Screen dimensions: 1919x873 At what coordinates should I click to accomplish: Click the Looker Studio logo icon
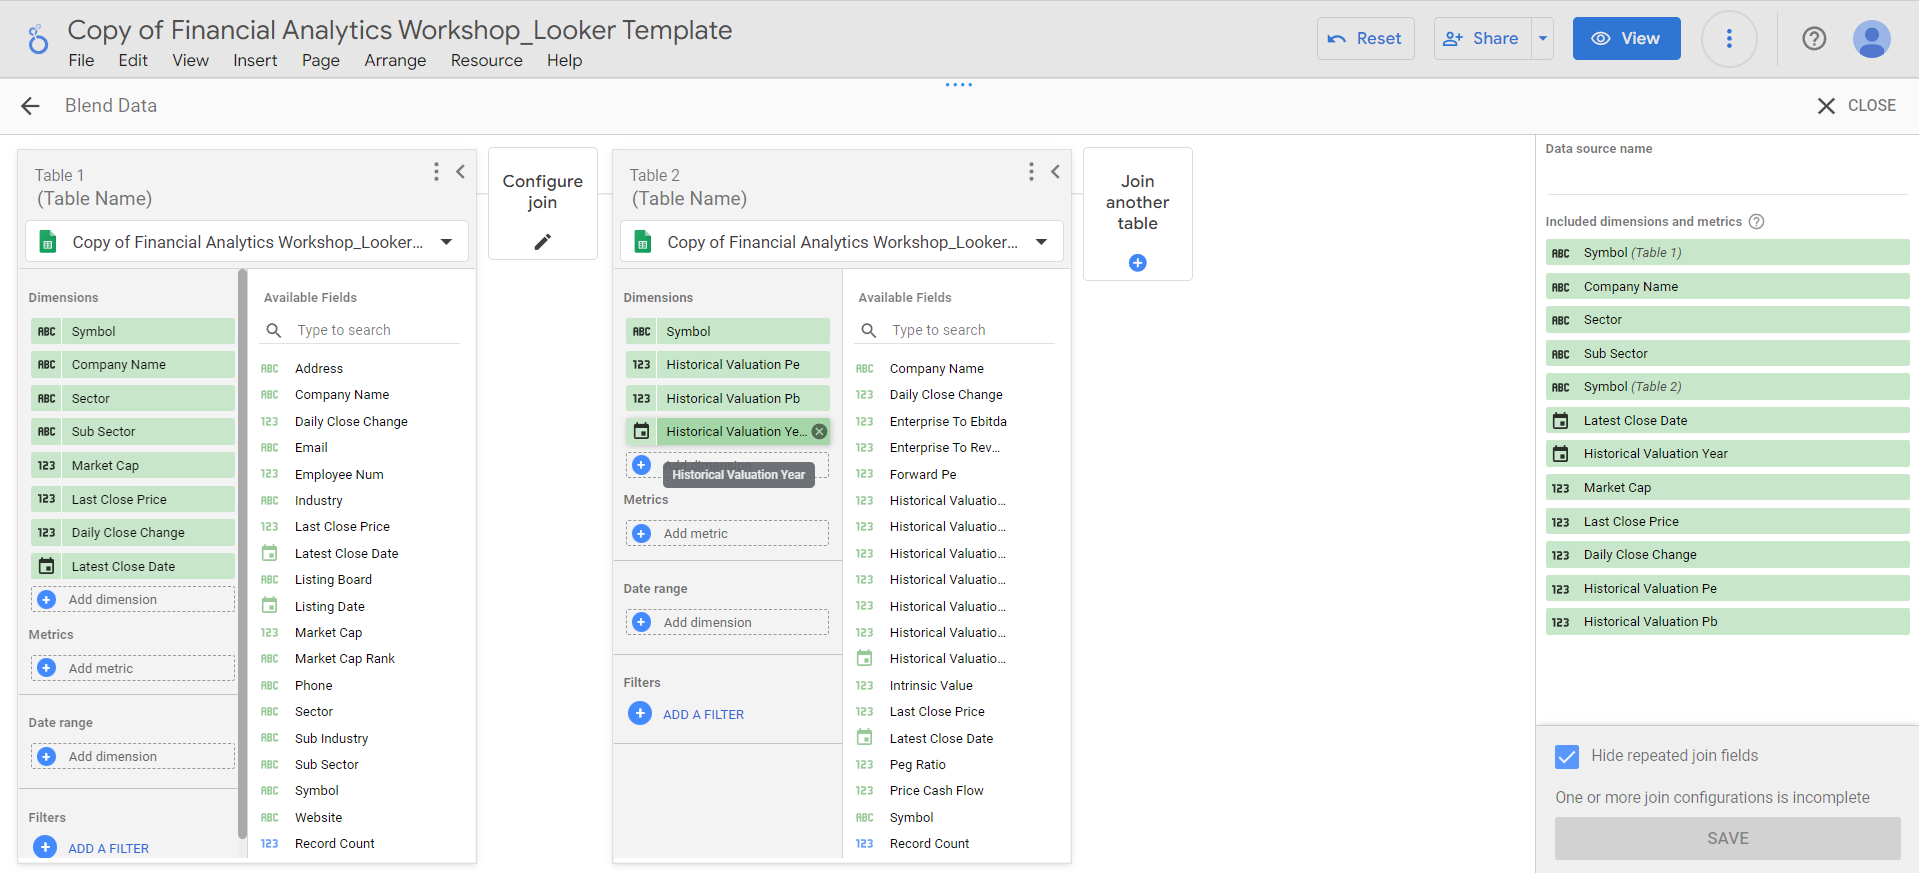tap(37, 40)
